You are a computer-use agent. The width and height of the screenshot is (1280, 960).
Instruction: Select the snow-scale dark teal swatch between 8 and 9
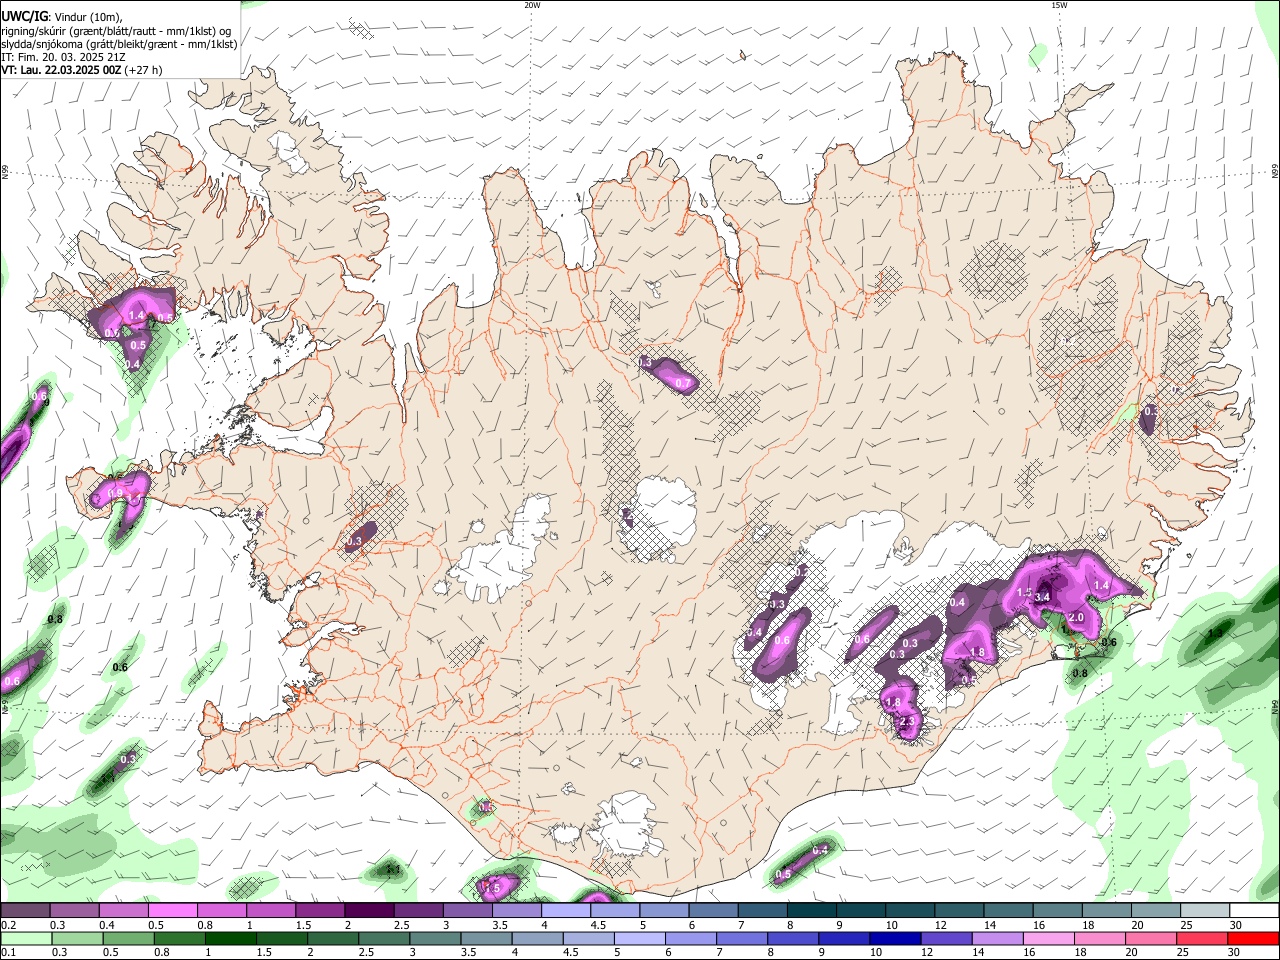812,911
